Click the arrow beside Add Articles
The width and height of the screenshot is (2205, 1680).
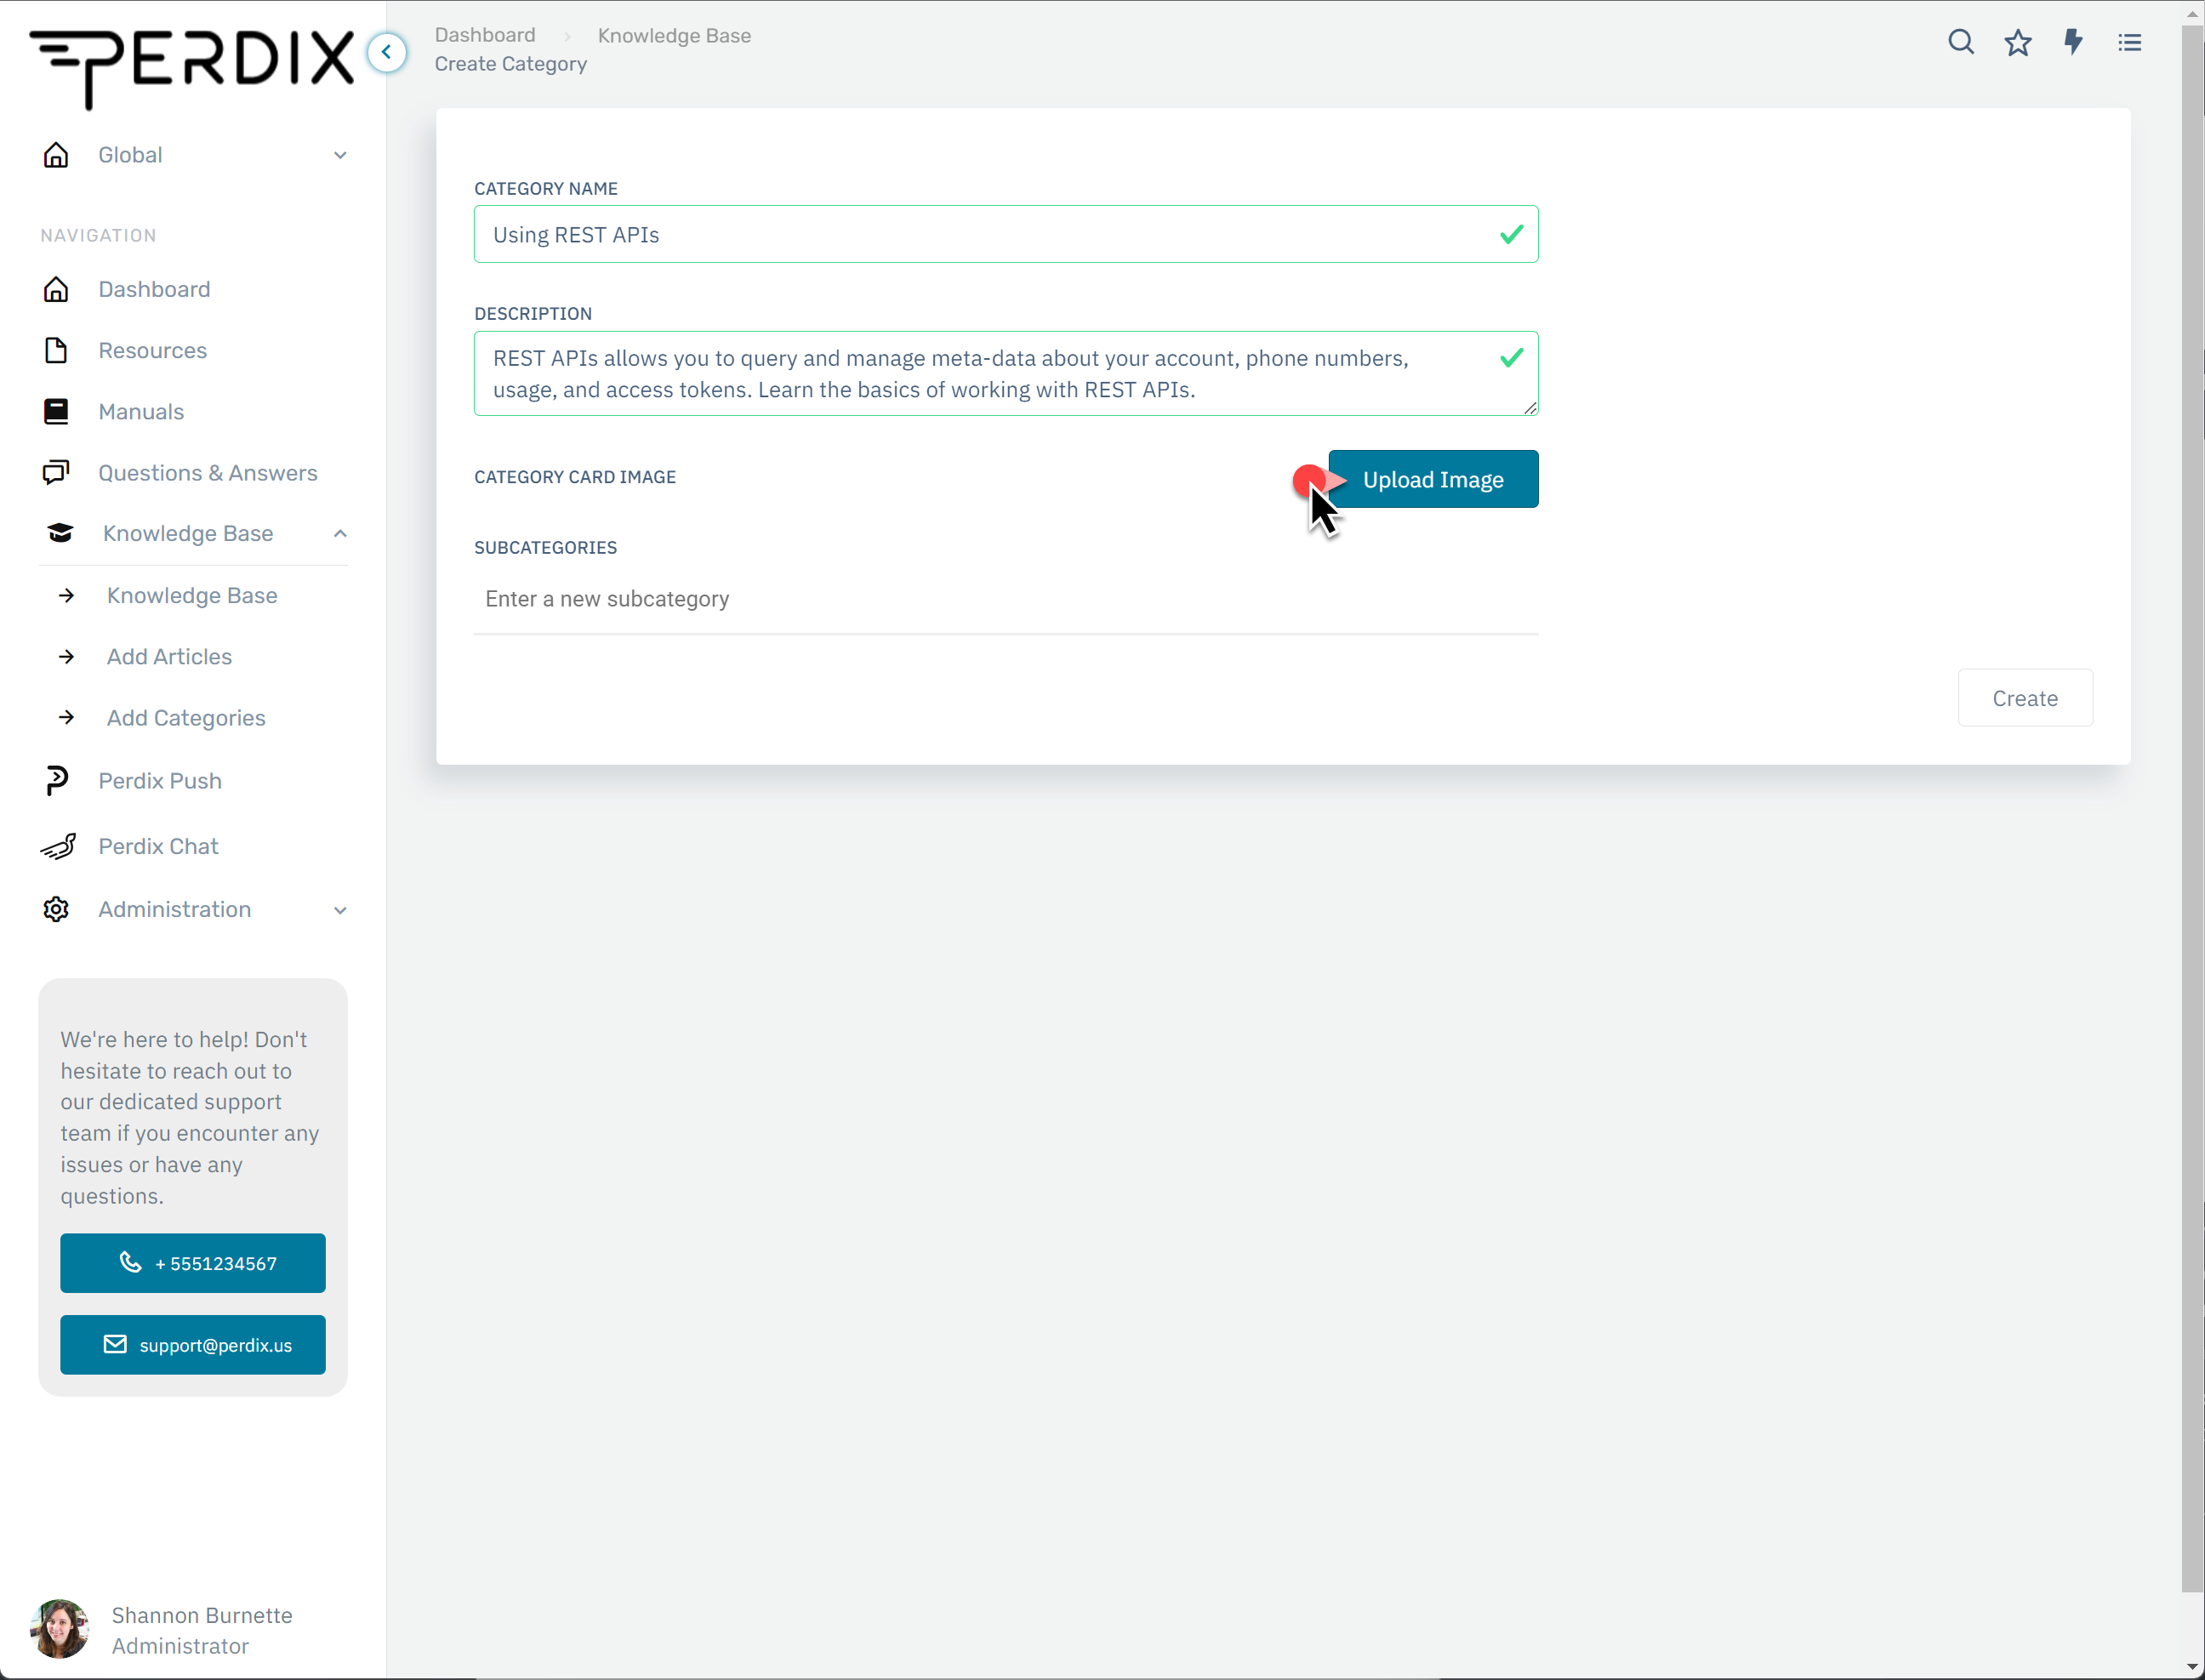(67, 656)
